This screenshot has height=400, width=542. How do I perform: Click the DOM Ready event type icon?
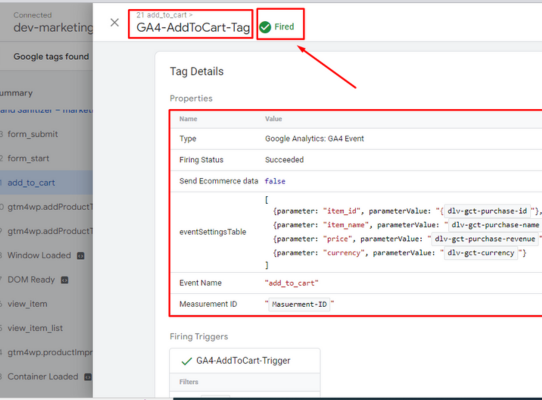[65, 280]
